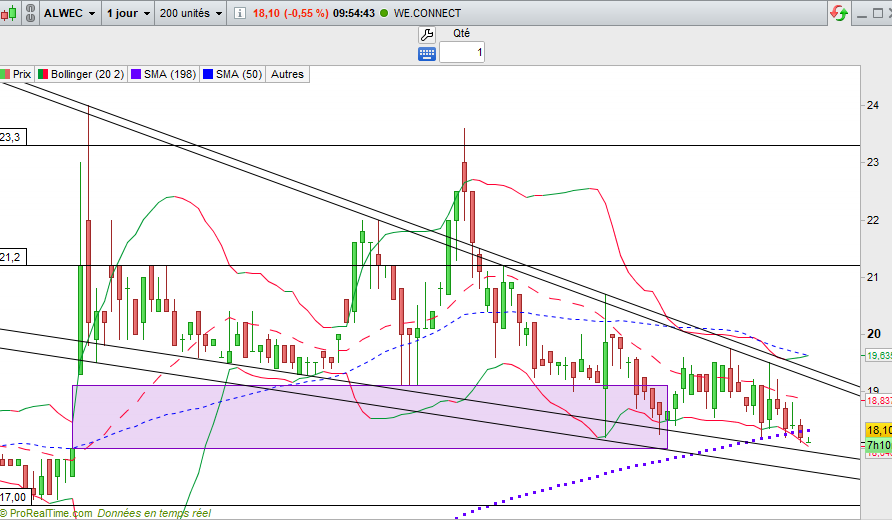Open the ALWEC ticker dropdown
Screen dimensions: 892x520
(69, 13)
